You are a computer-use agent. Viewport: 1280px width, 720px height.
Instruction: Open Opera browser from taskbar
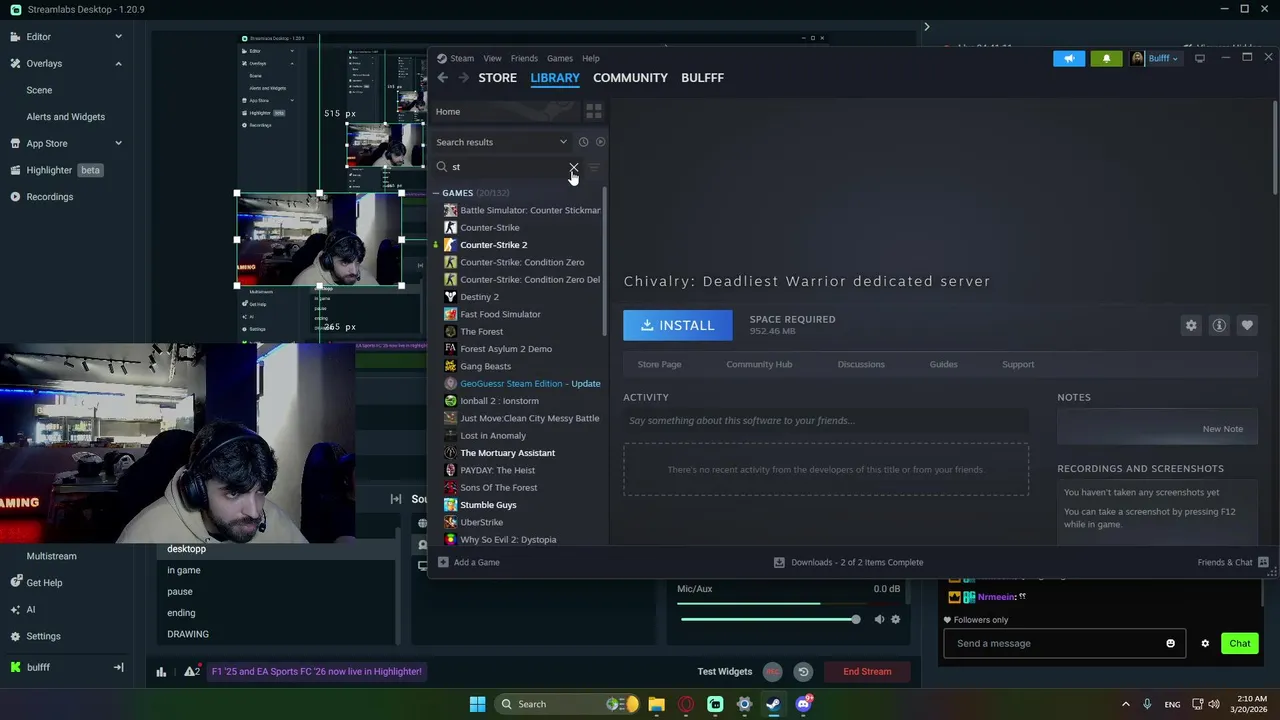pyautogui.click(x=686, y=704)
